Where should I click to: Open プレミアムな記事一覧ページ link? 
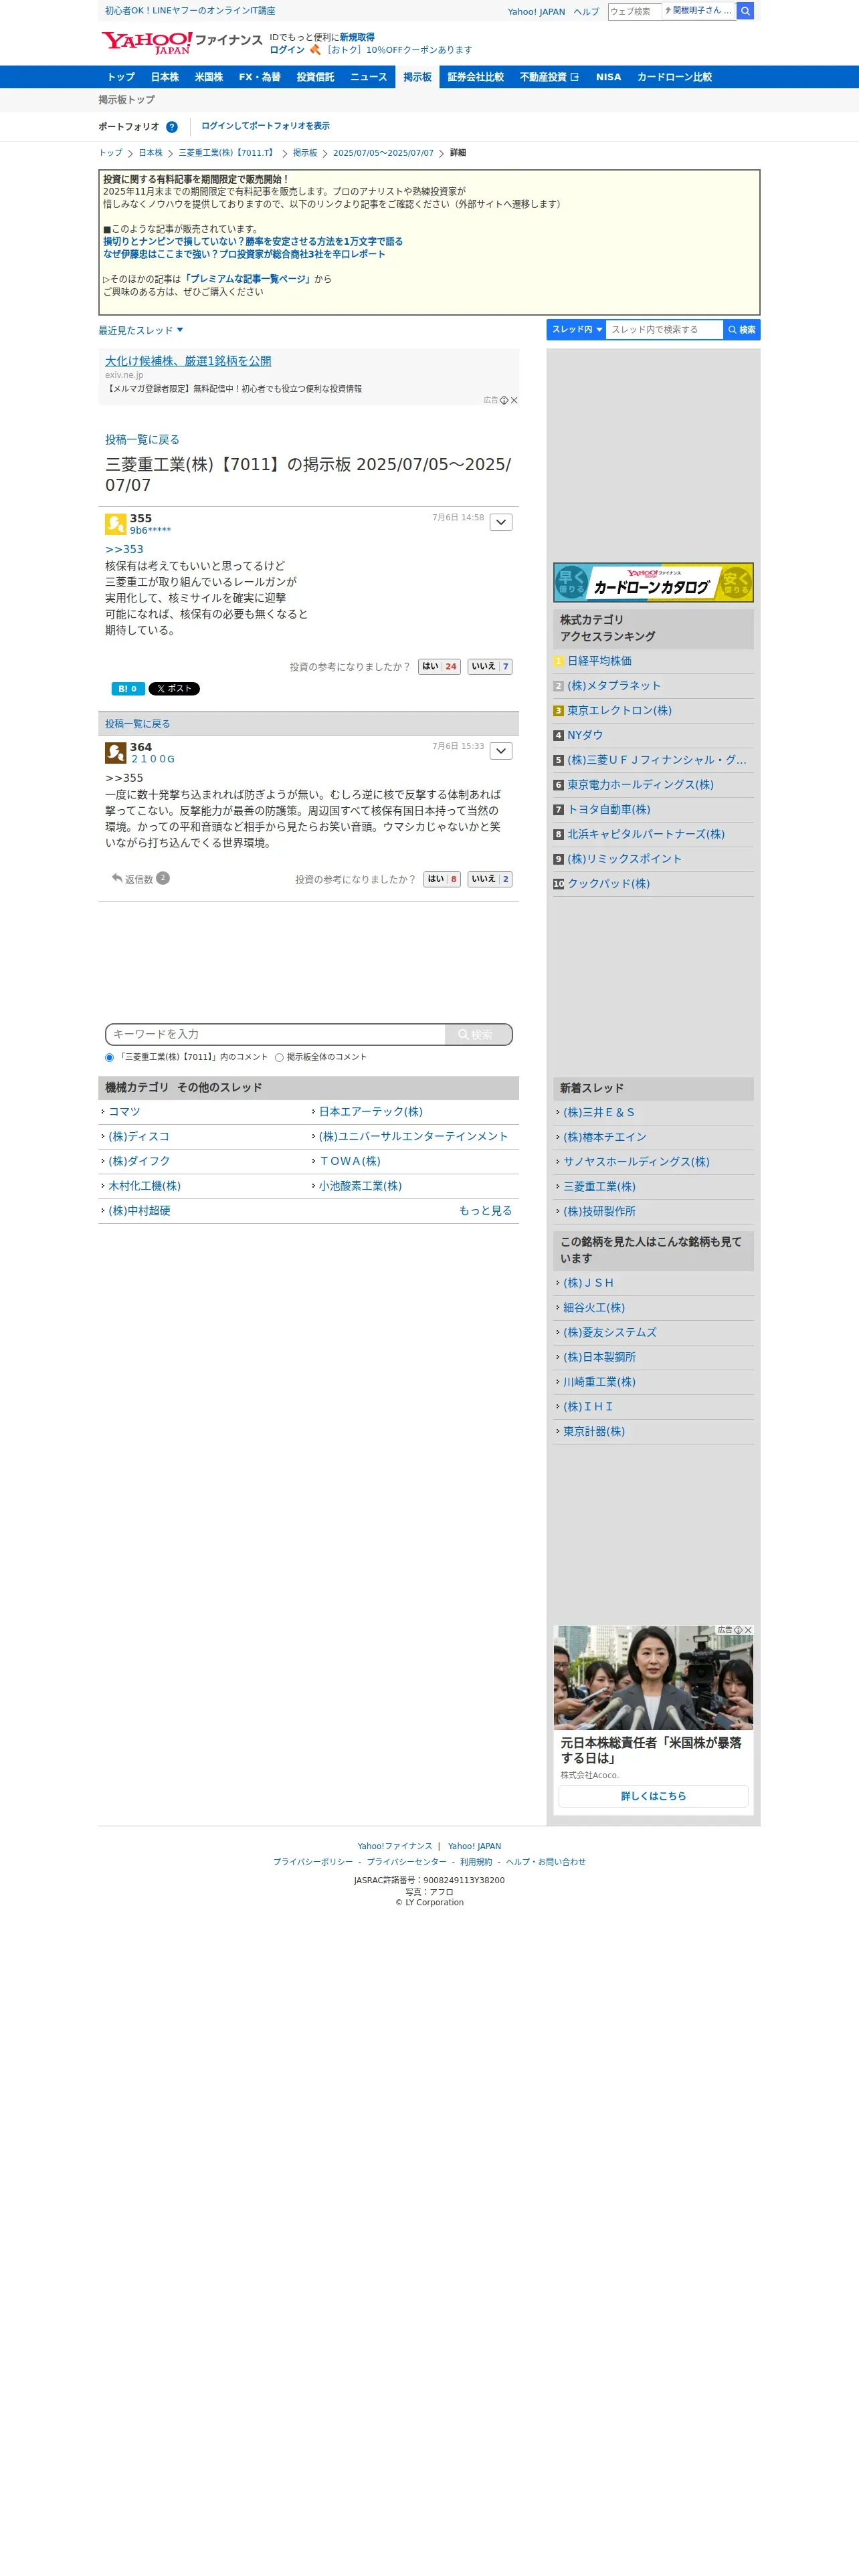pyautogui.click(x=247, y=279)
